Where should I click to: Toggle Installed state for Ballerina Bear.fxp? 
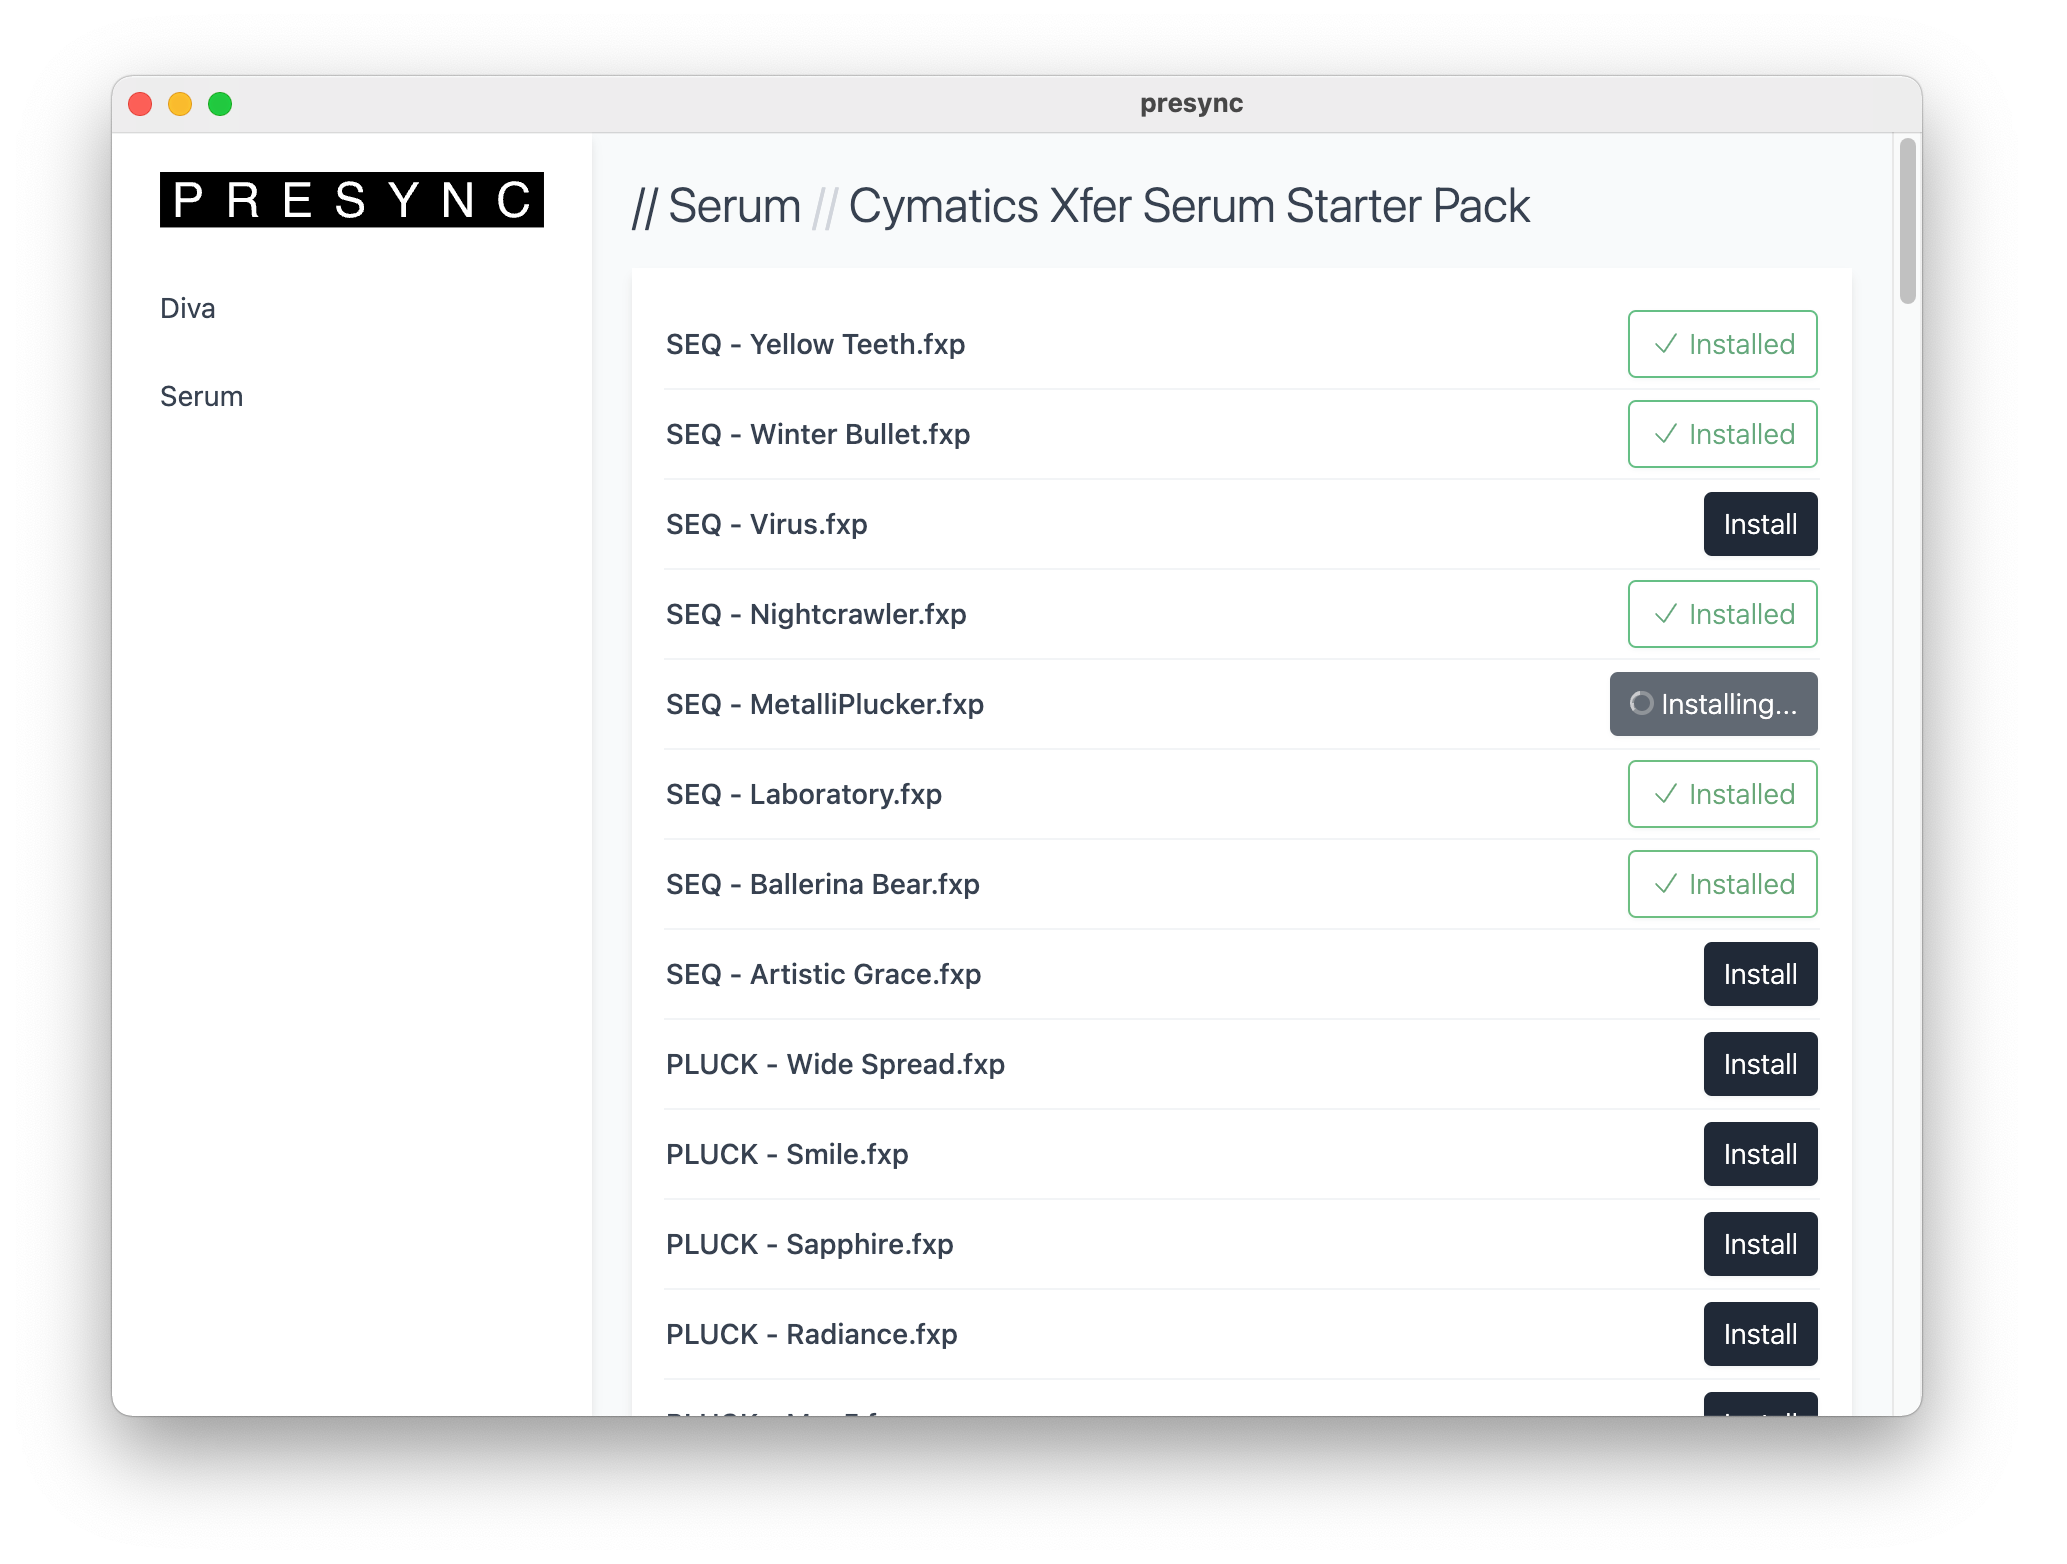click(1721, 884)
